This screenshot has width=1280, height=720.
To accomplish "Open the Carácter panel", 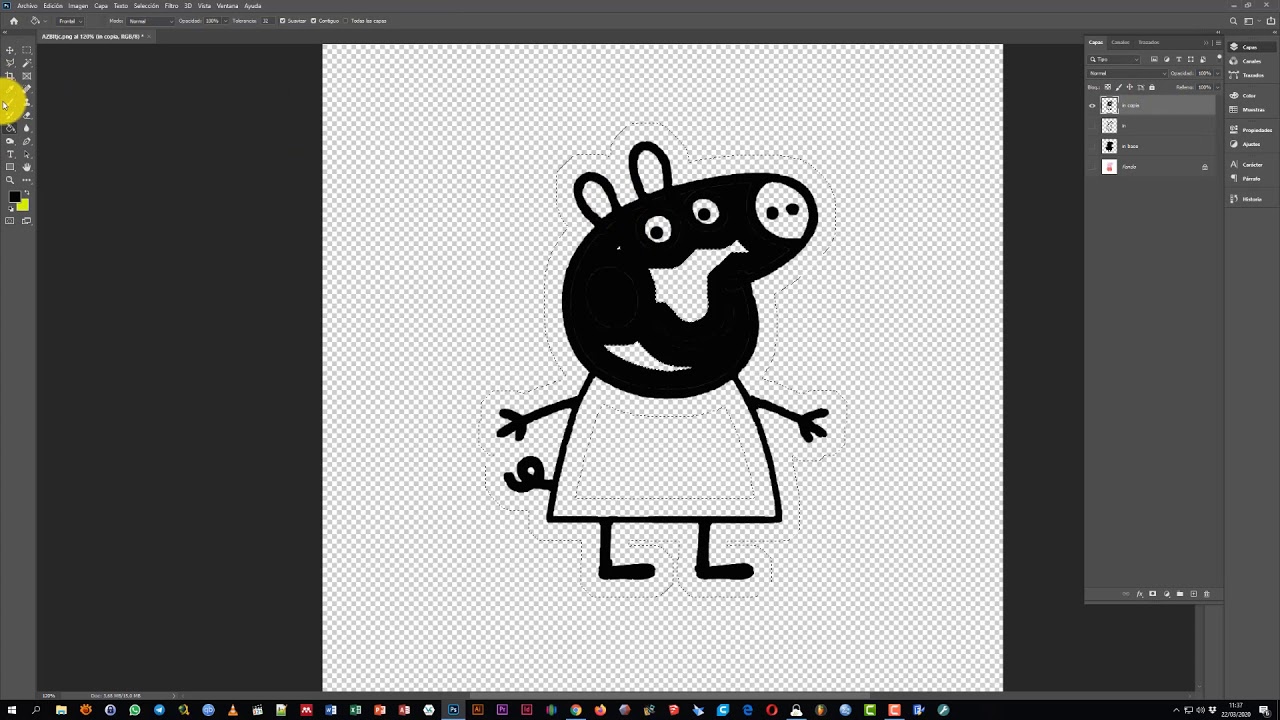I will (1246, 164).
